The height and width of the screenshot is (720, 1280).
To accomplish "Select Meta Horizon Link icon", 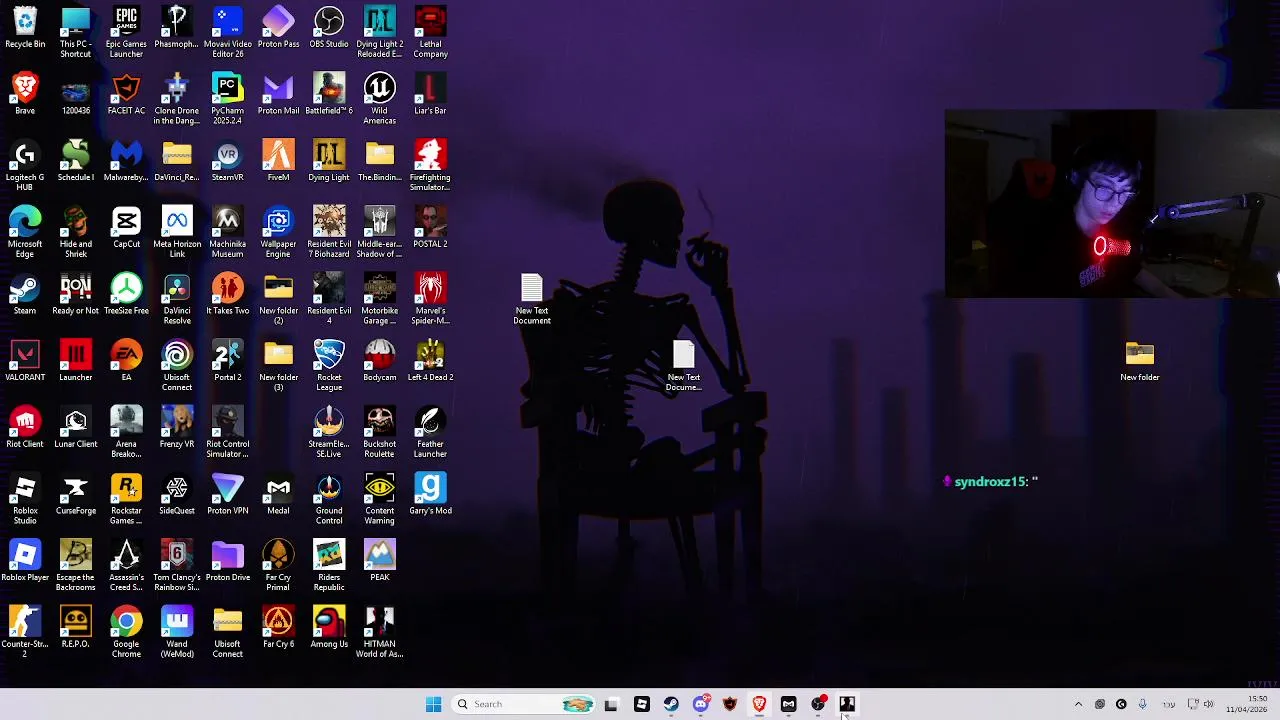I will point(177,233).
